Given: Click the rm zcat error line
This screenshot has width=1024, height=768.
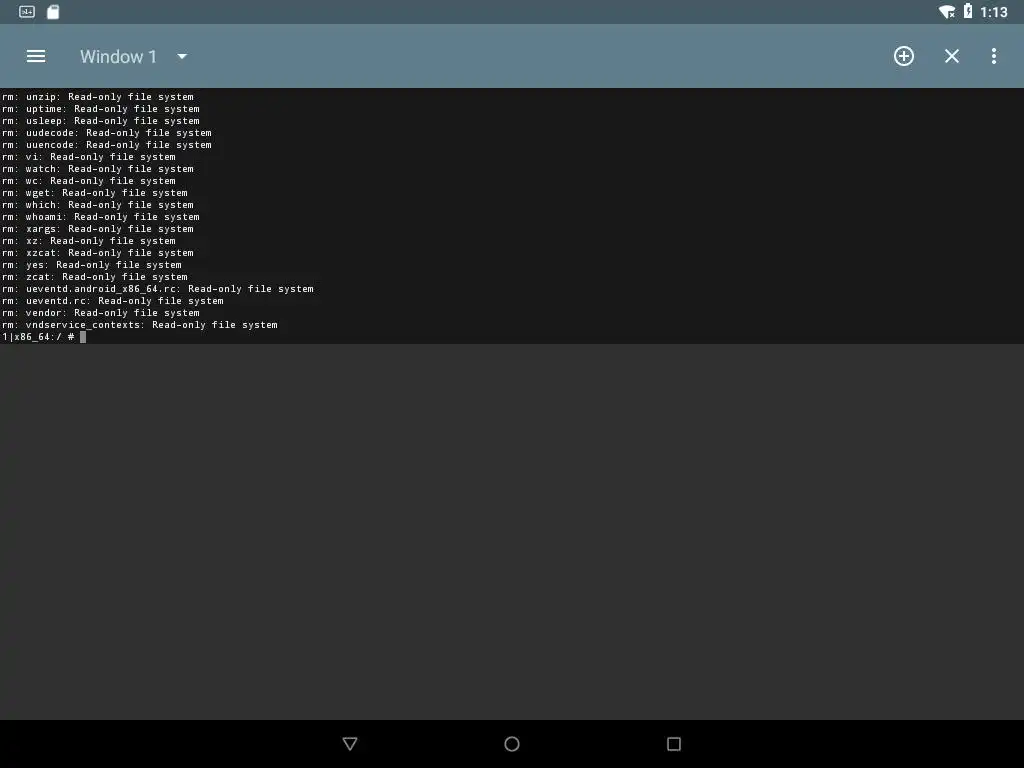Looking at the screenshot, I should point(95,277).
